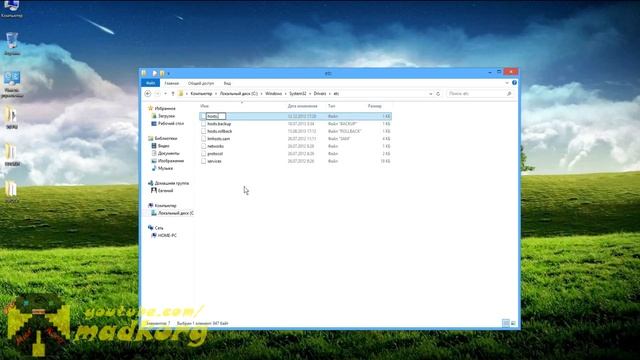Sort by the Размер column header
The width and height of the screenshot is (640, 360).
pyautogui.click(x=374, y=106)
